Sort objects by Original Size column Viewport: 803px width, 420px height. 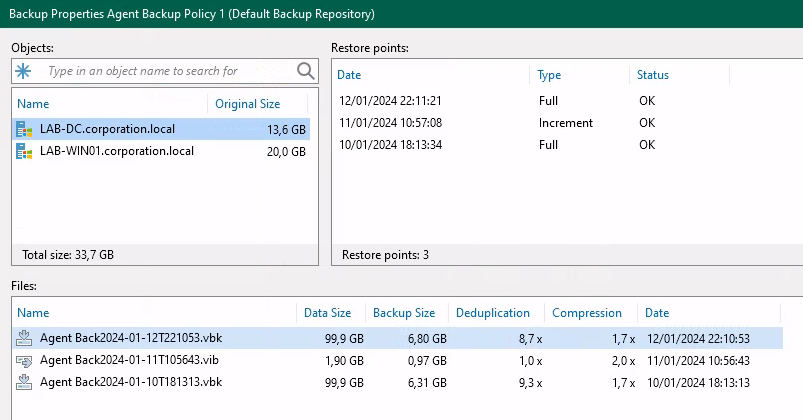coord(247,104)
